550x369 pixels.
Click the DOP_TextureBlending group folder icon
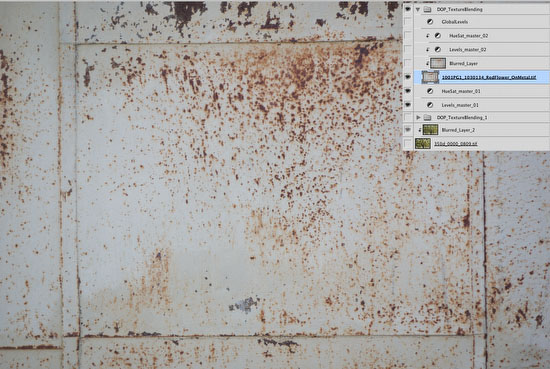click(x=427, y=9)
